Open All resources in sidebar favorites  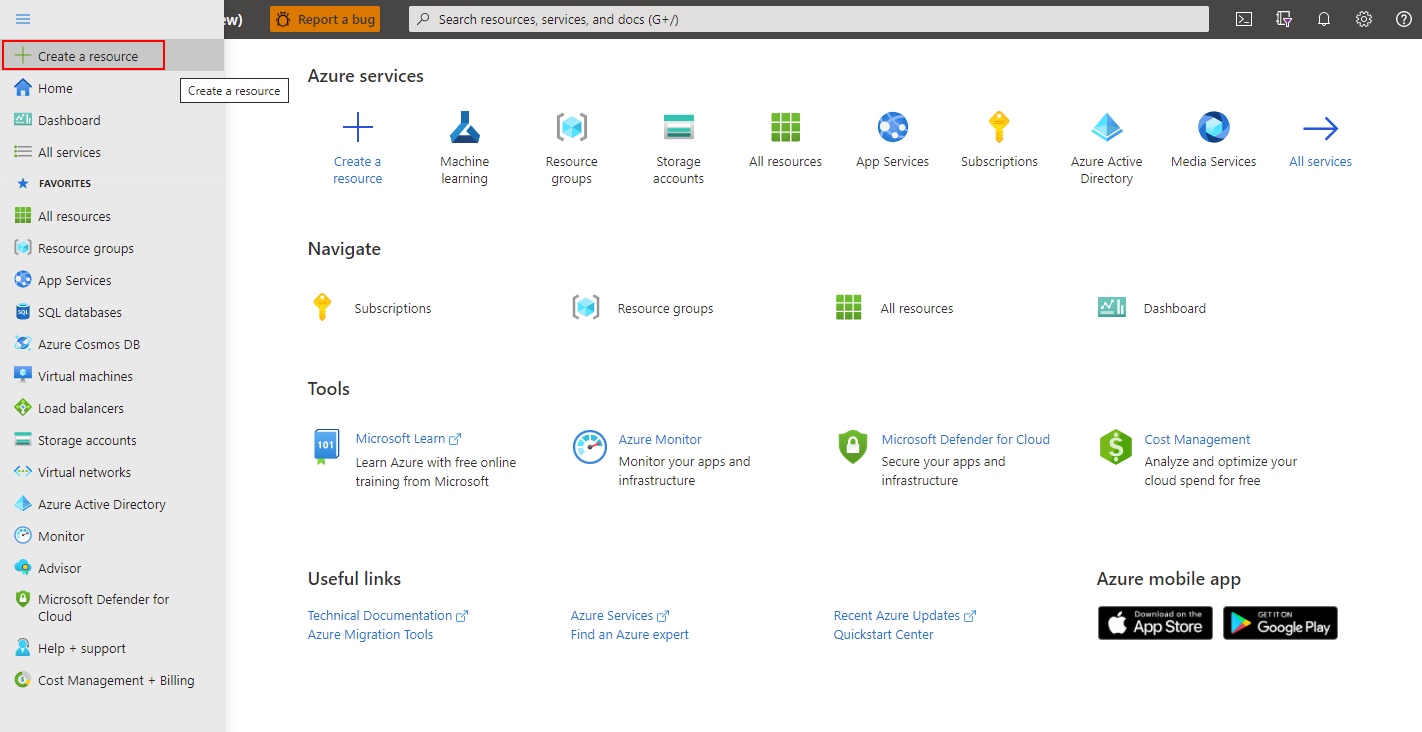112,216
